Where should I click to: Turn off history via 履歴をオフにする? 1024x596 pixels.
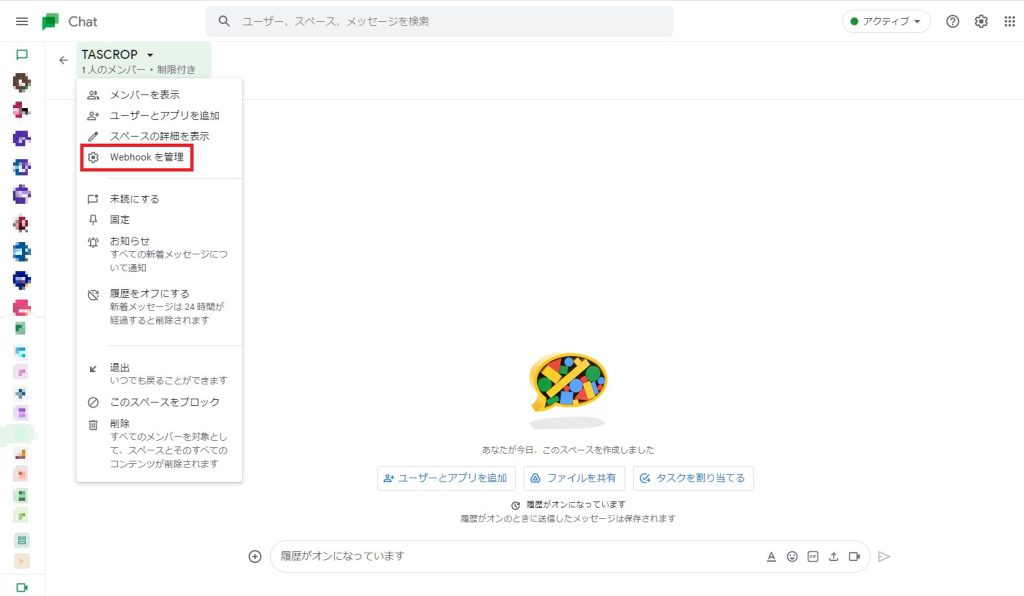coord(159,307)
